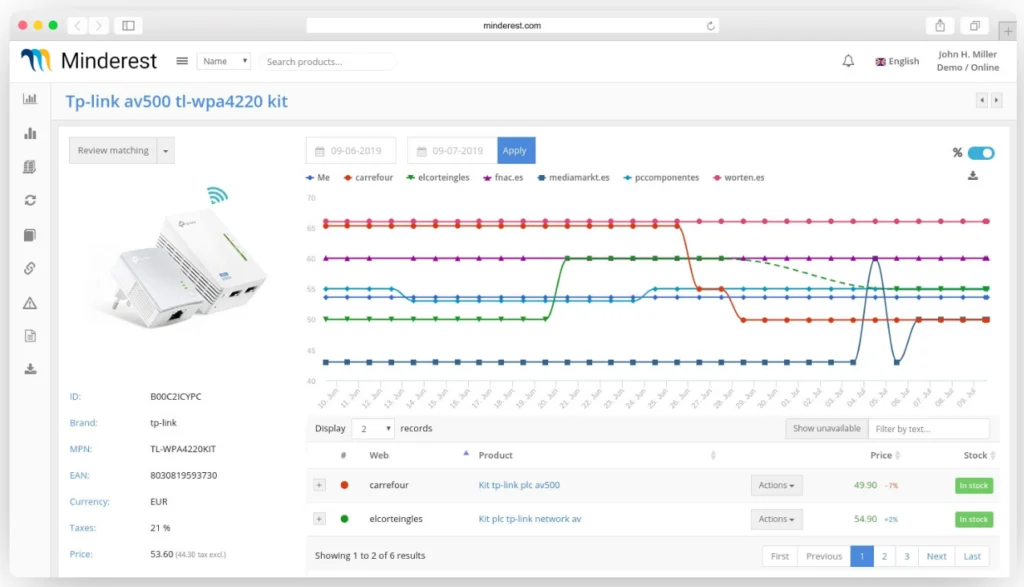The image size is (1024, 587).
Task: Click the Minderest logo
Action: (x=89, y=61)
